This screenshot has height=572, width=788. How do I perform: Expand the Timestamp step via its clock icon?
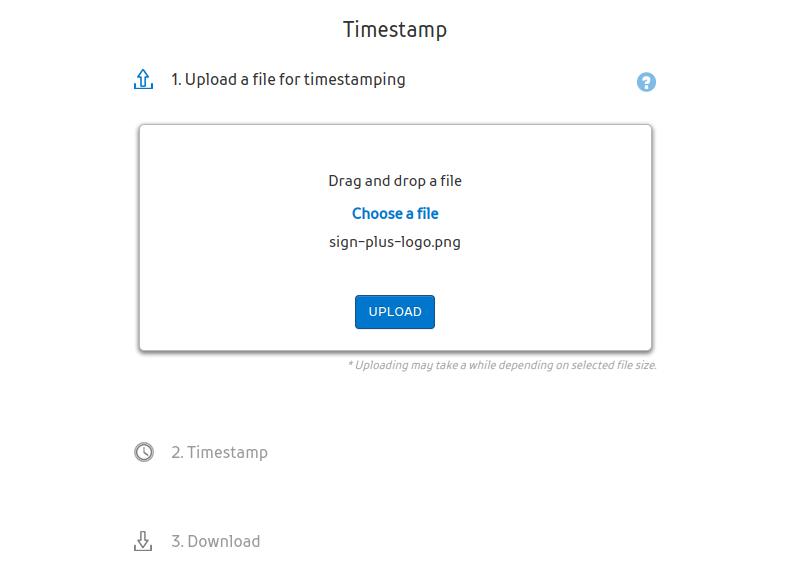(144, 452)
